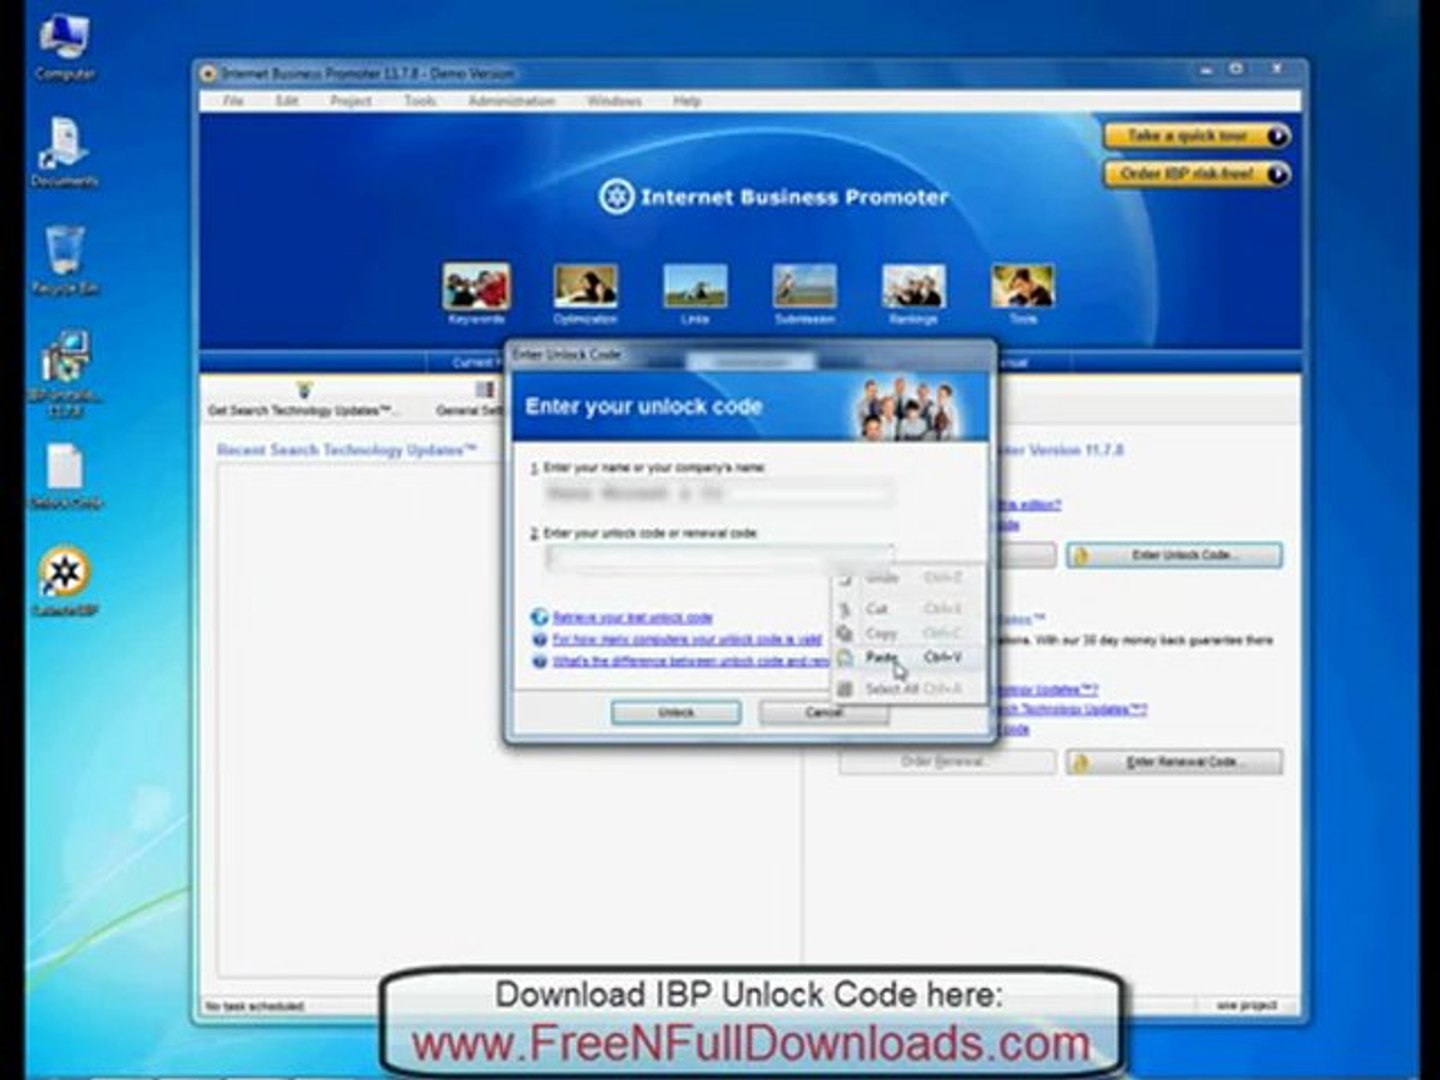Open the File menu
Screen dimensions: 1440x1080
(233, 101)
